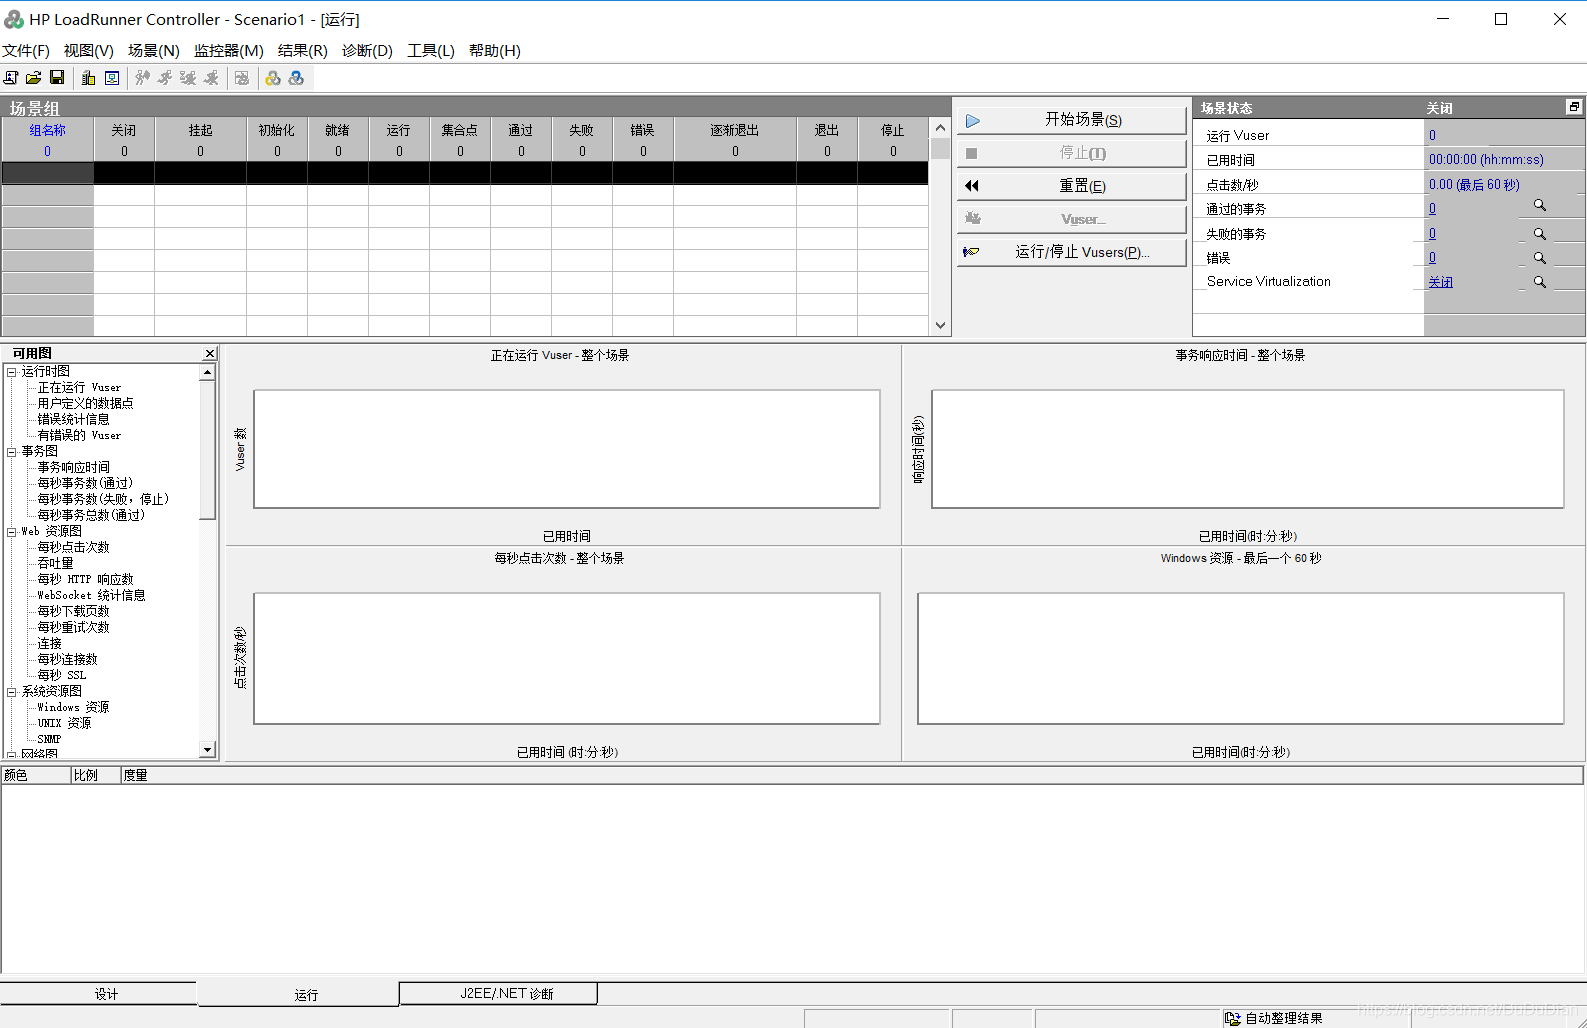Open the 工具(L) menu
The image size is (1587, 1028).
point(431,51)
